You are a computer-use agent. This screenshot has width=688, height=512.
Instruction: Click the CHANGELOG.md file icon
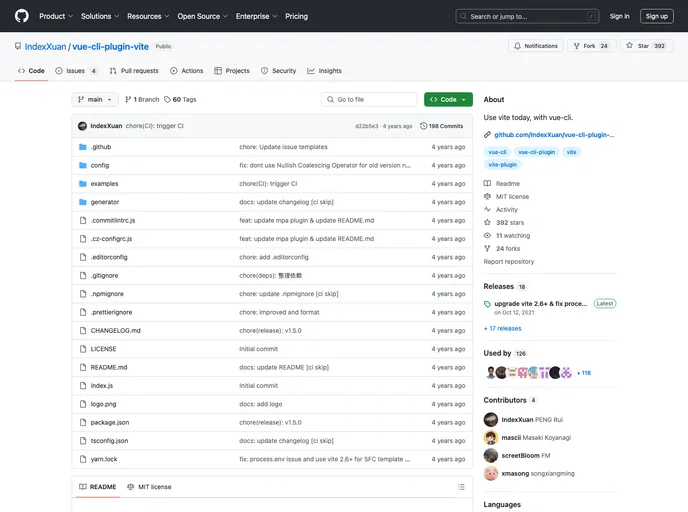tap(82, 331)
